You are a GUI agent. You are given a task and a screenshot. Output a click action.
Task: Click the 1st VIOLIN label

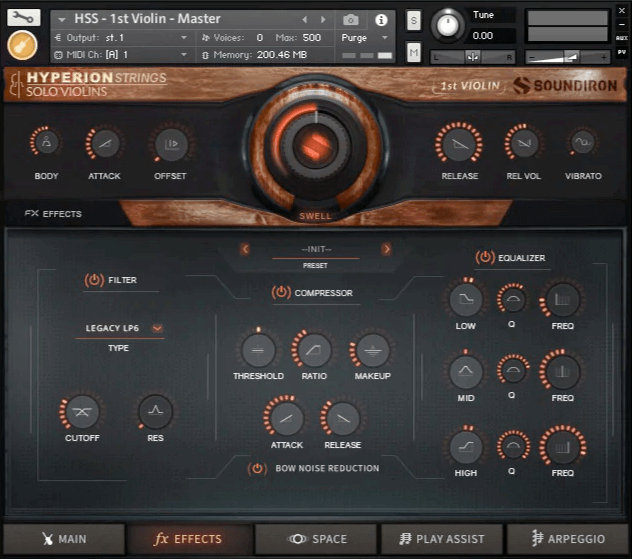tap(470, 86)
